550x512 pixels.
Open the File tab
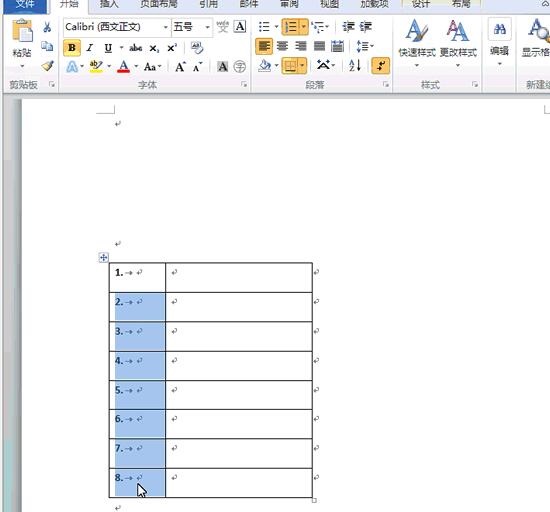pyautogui.click(x=25, y=5)
